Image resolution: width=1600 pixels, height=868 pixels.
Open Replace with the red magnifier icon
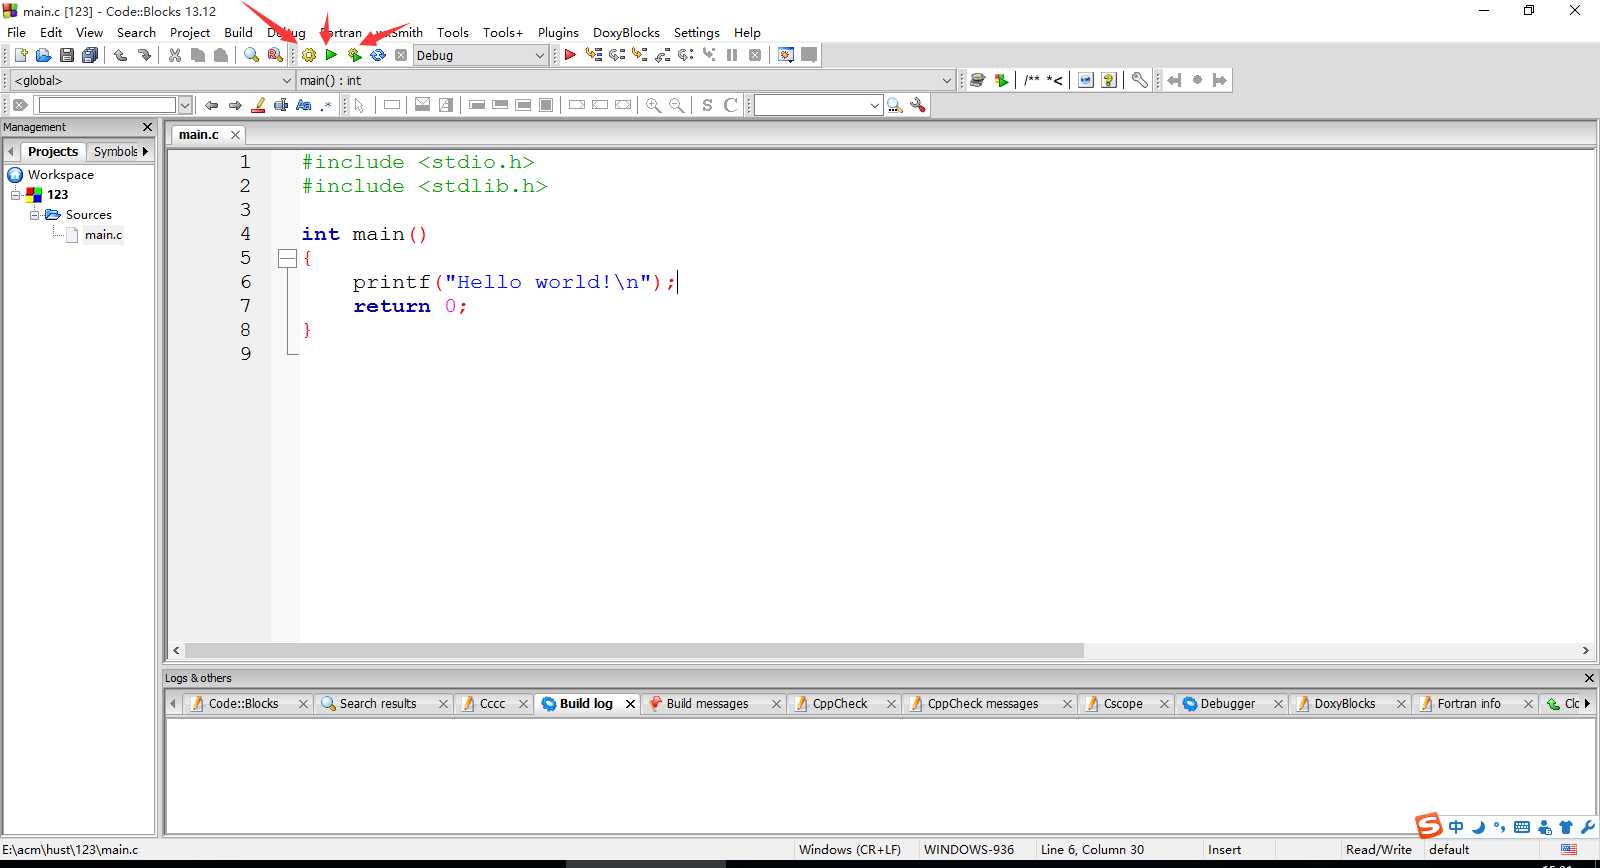(275, 55)
